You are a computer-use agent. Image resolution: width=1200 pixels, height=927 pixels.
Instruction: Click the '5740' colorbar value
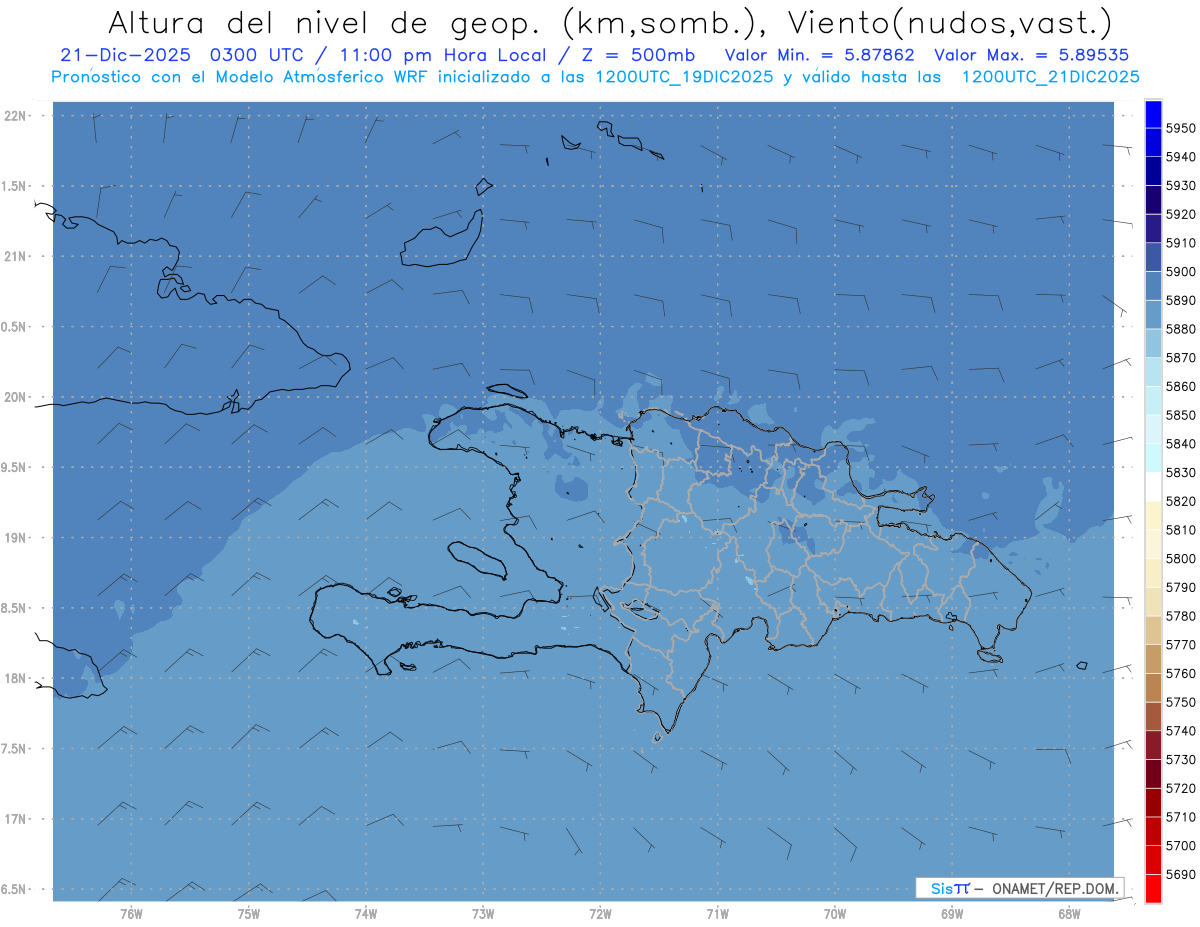coord(1180,731)
